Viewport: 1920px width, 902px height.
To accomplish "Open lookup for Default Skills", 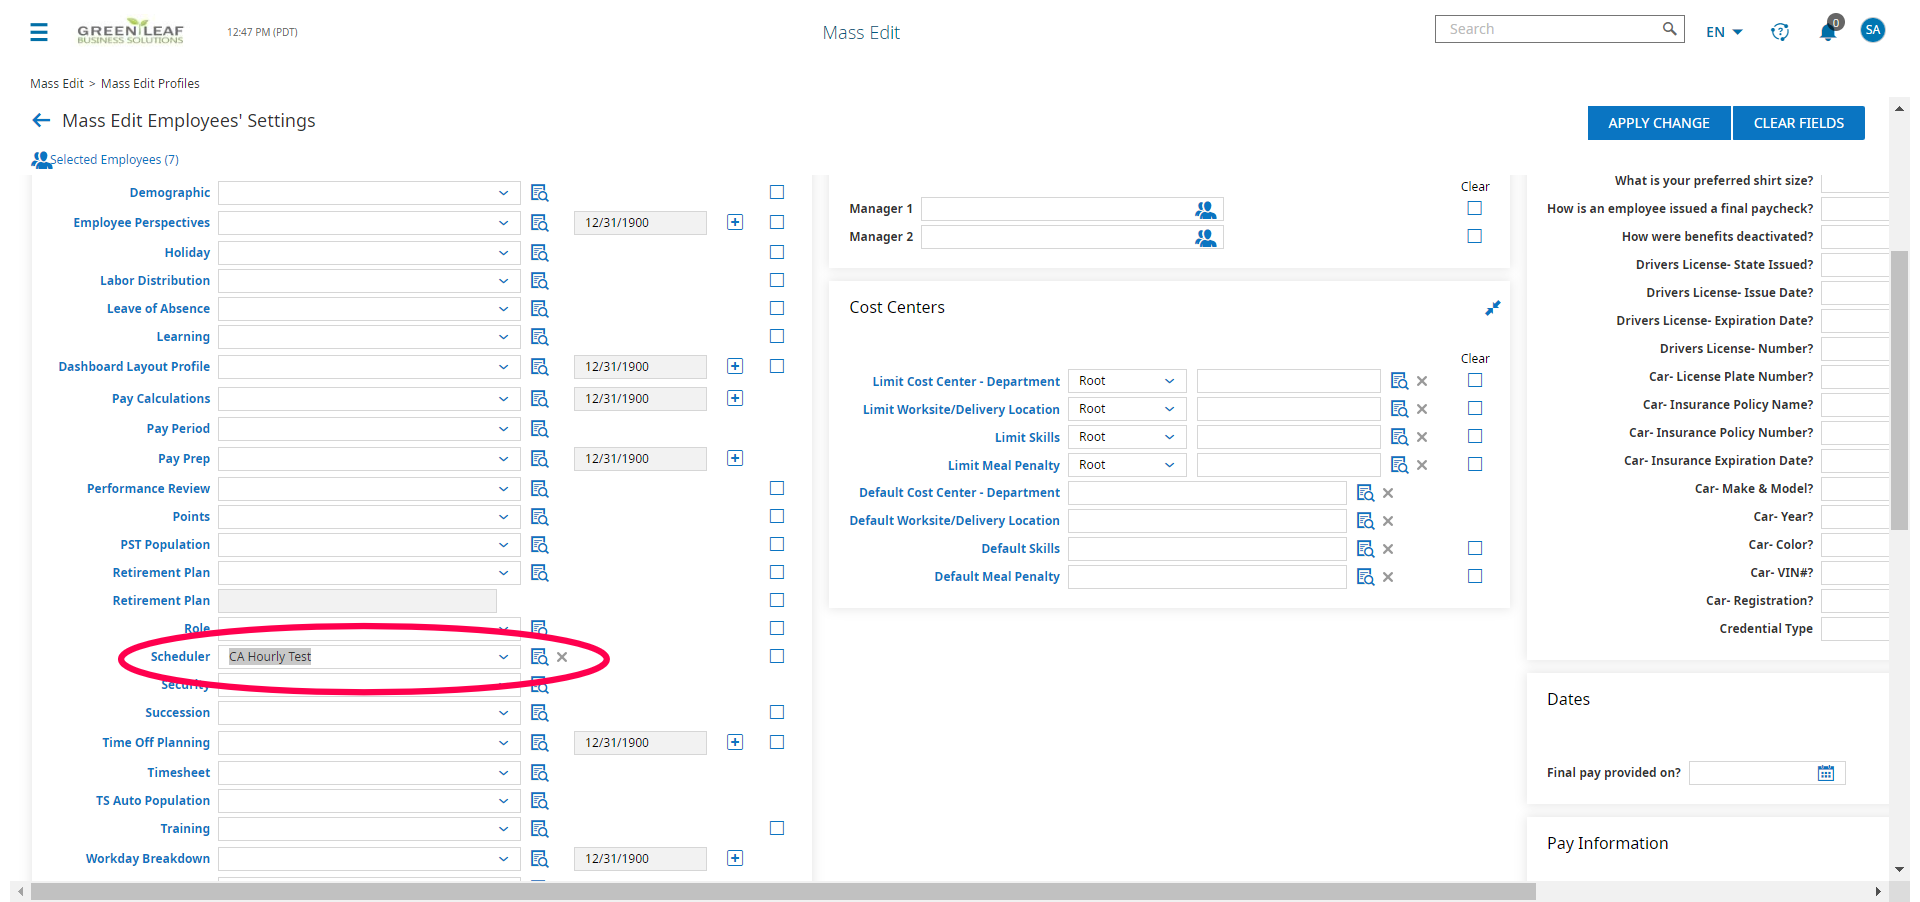I will [x=1365, y=549].
